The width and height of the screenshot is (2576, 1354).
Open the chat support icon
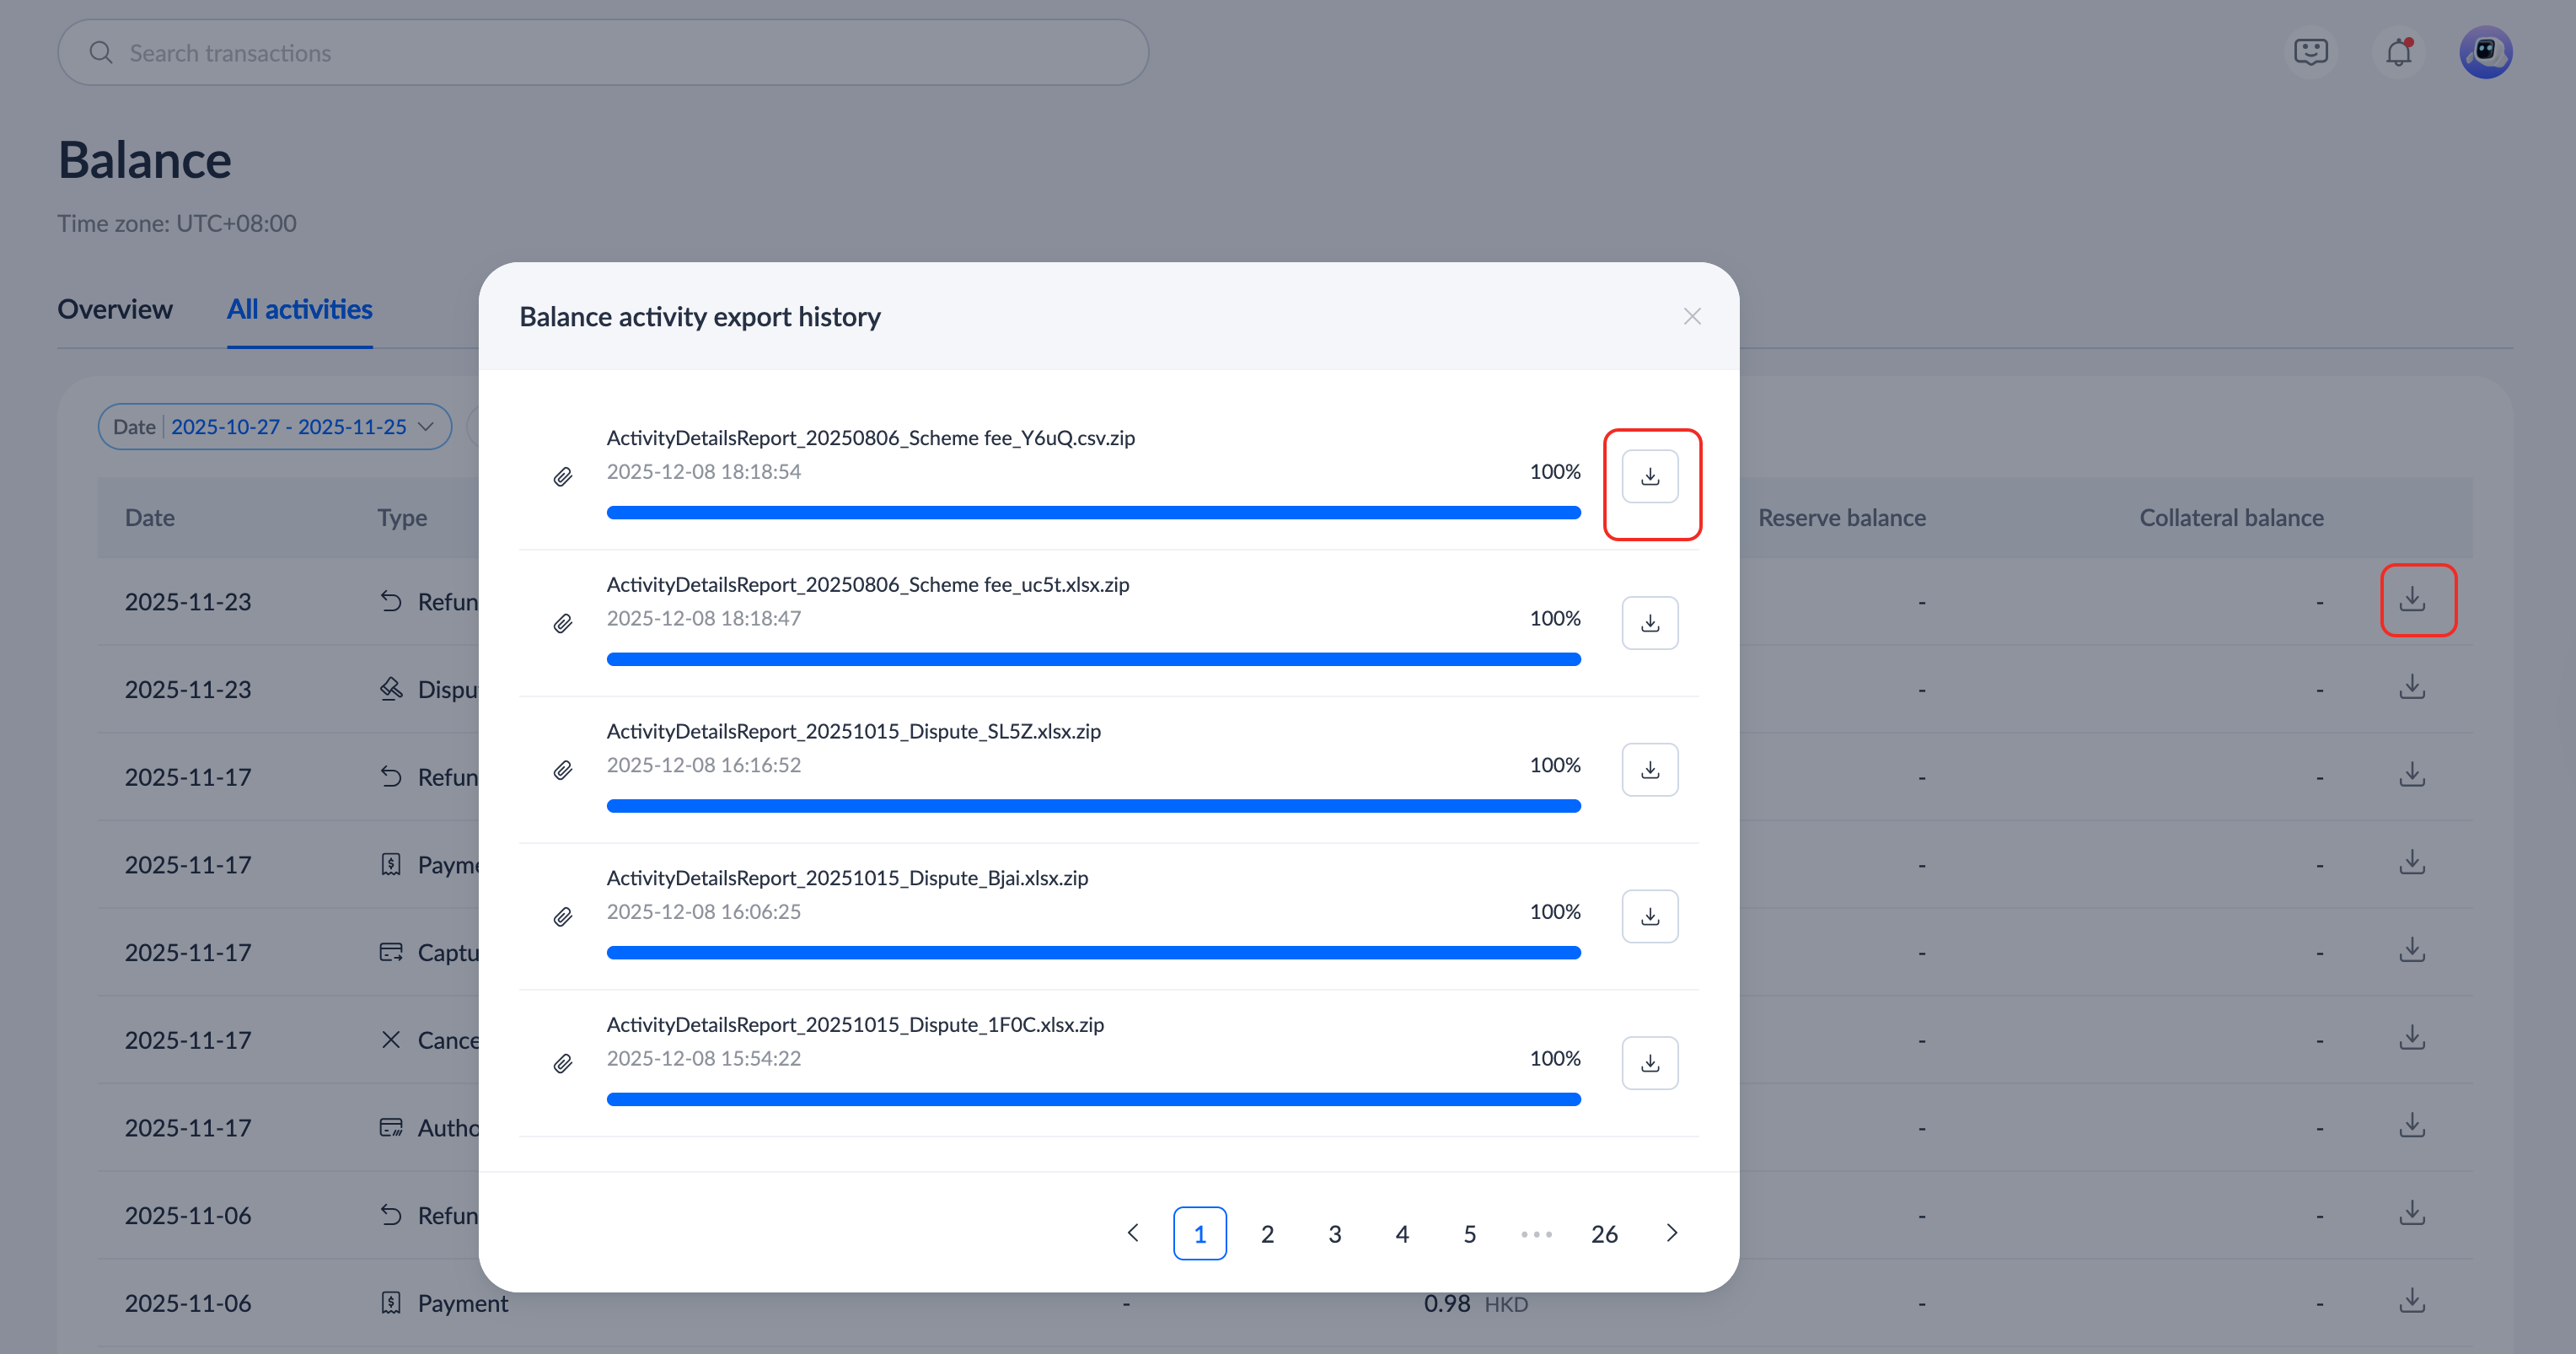pyautogui.click(x=2310, y=52)
